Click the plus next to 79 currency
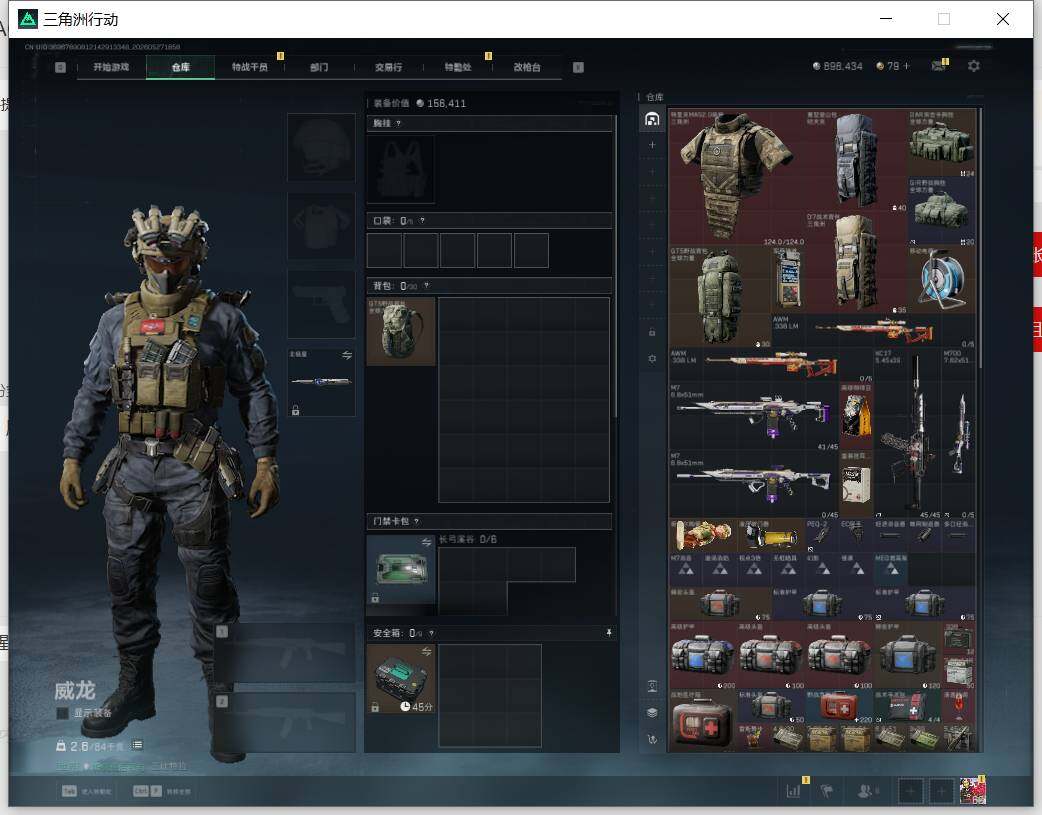The height and width of the screenshot is (815, 1042). click(x=906, y=66)
